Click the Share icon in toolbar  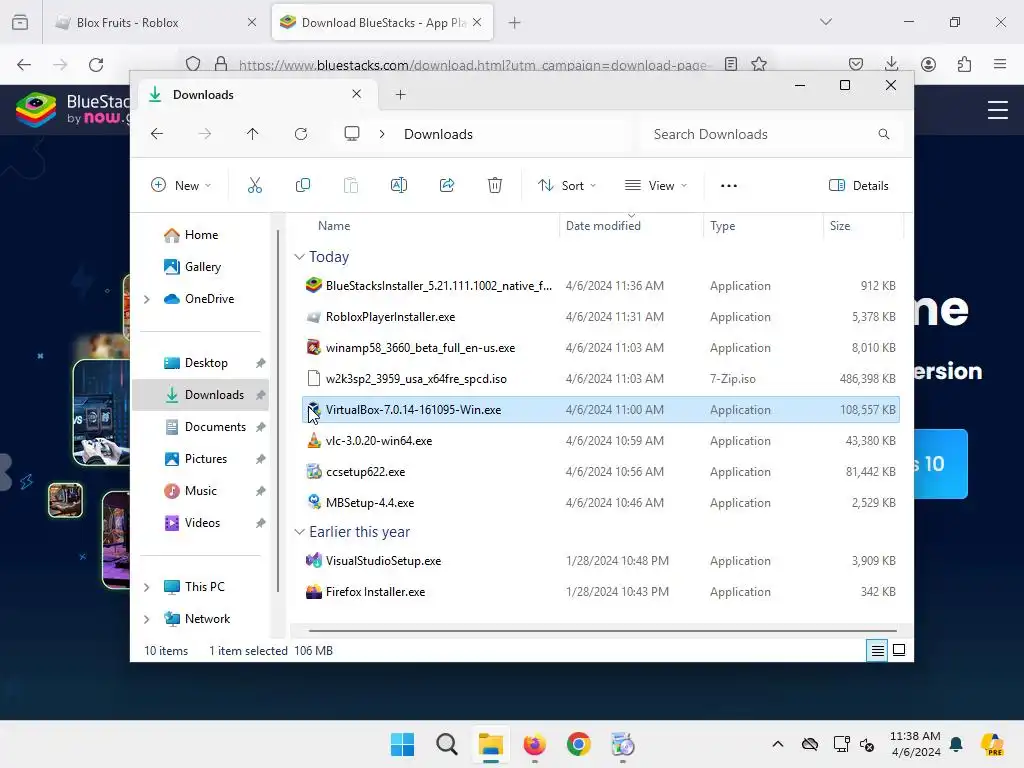pyautogui.click(x=447, y=185)
